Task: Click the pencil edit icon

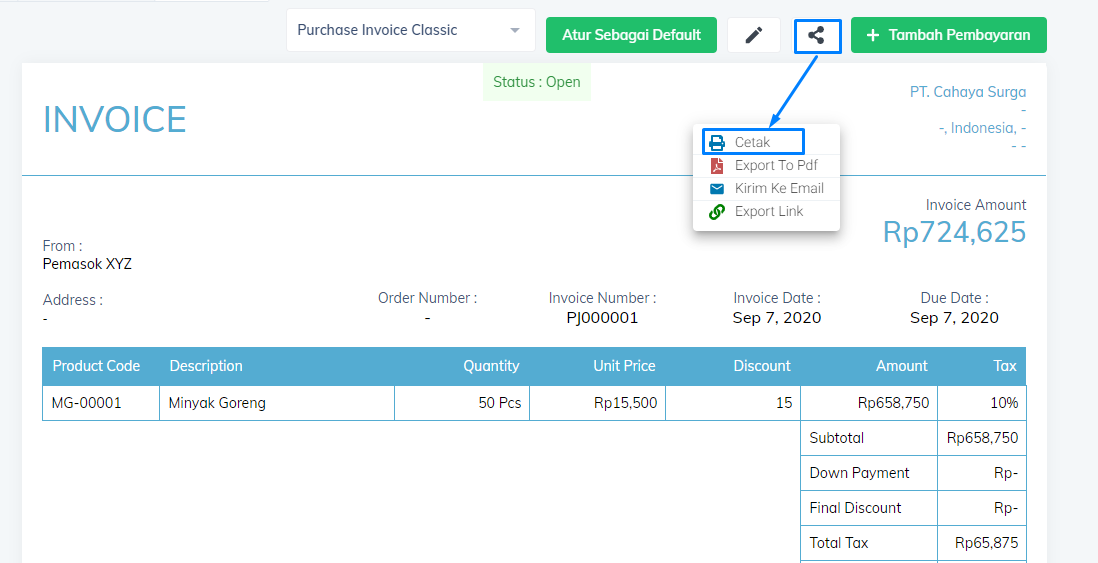Action: 753,35
